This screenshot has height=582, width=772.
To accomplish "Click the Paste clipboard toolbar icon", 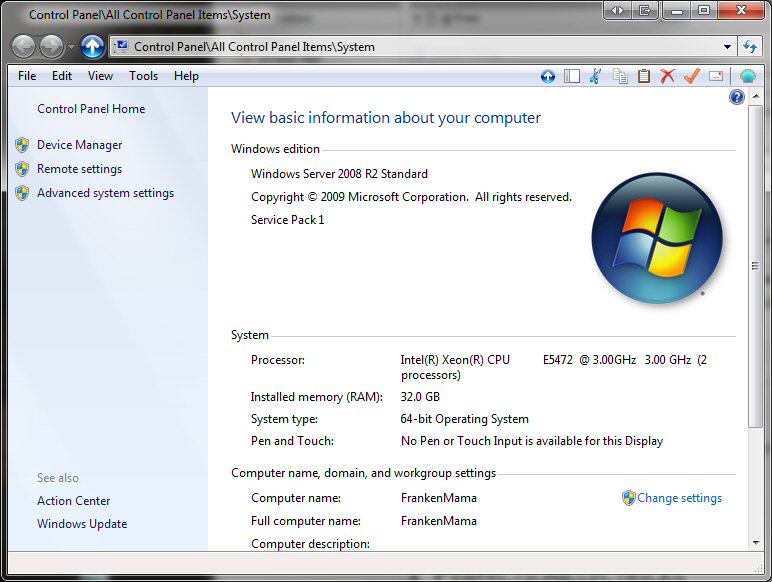I will [644, 76].
